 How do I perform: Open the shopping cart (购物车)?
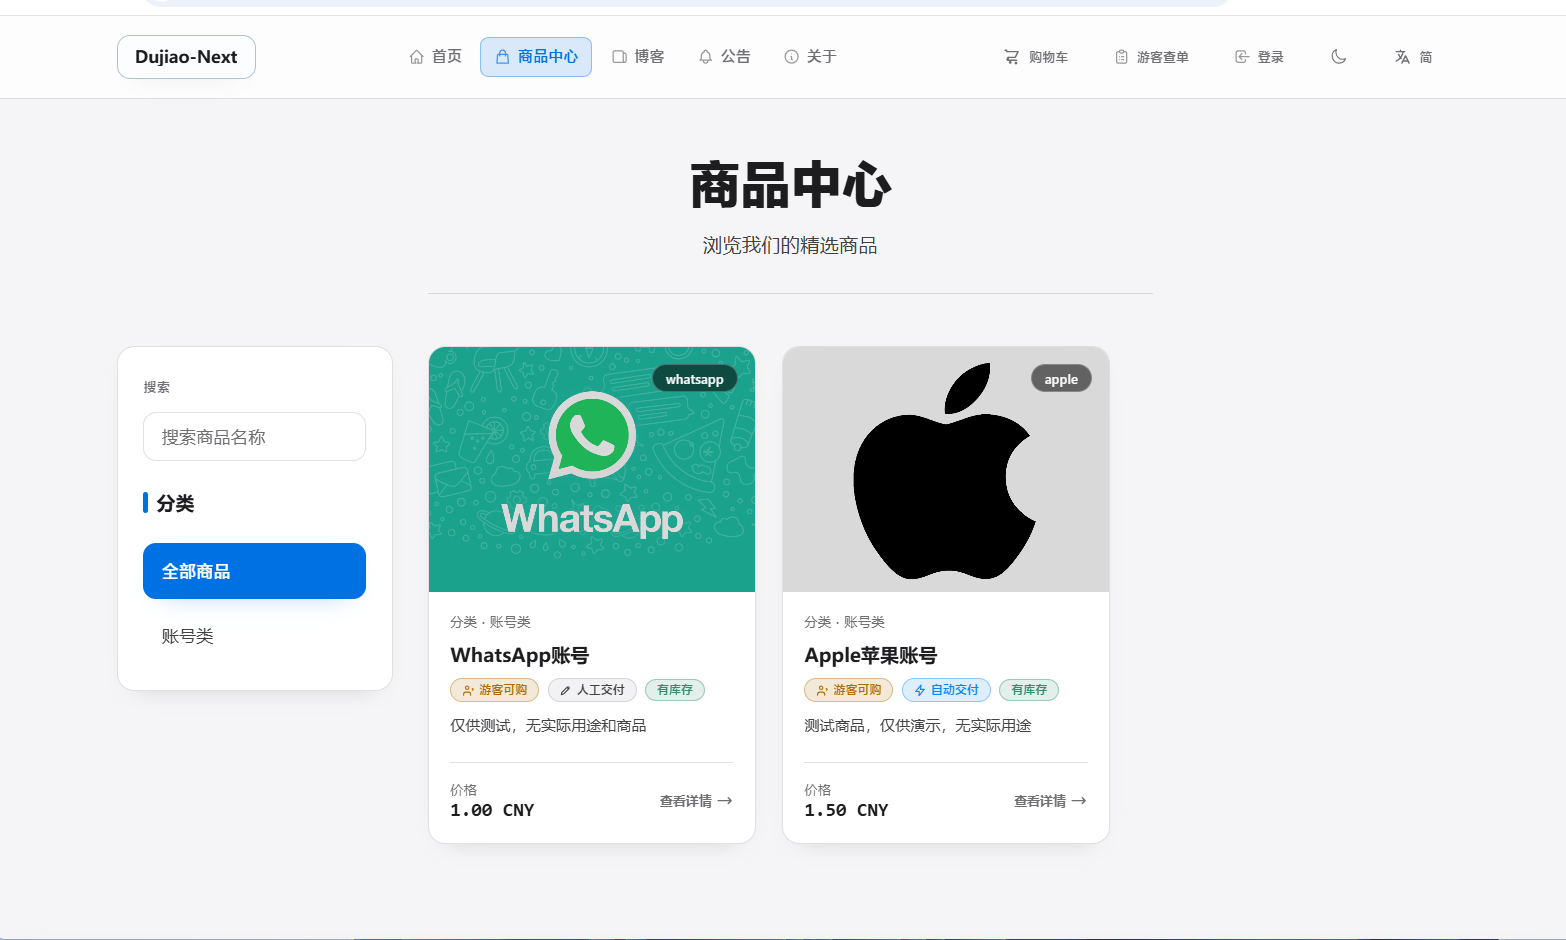[1036, 57]
